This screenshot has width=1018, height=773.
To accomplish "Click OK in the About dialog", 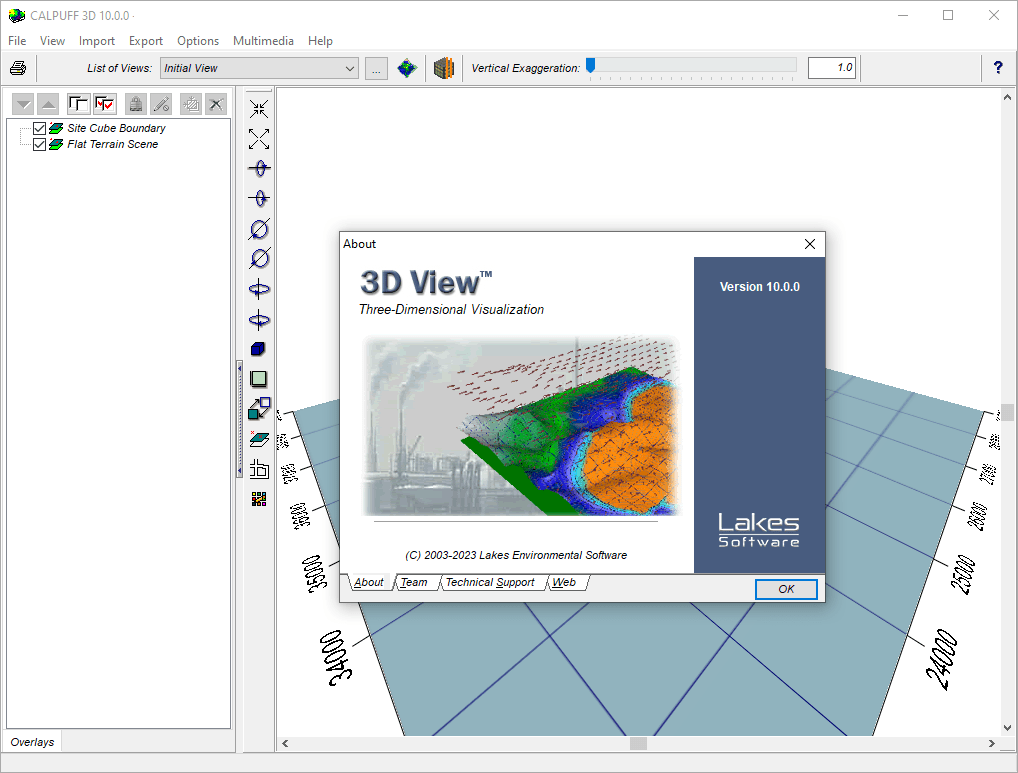I will [x=786, y=589].
